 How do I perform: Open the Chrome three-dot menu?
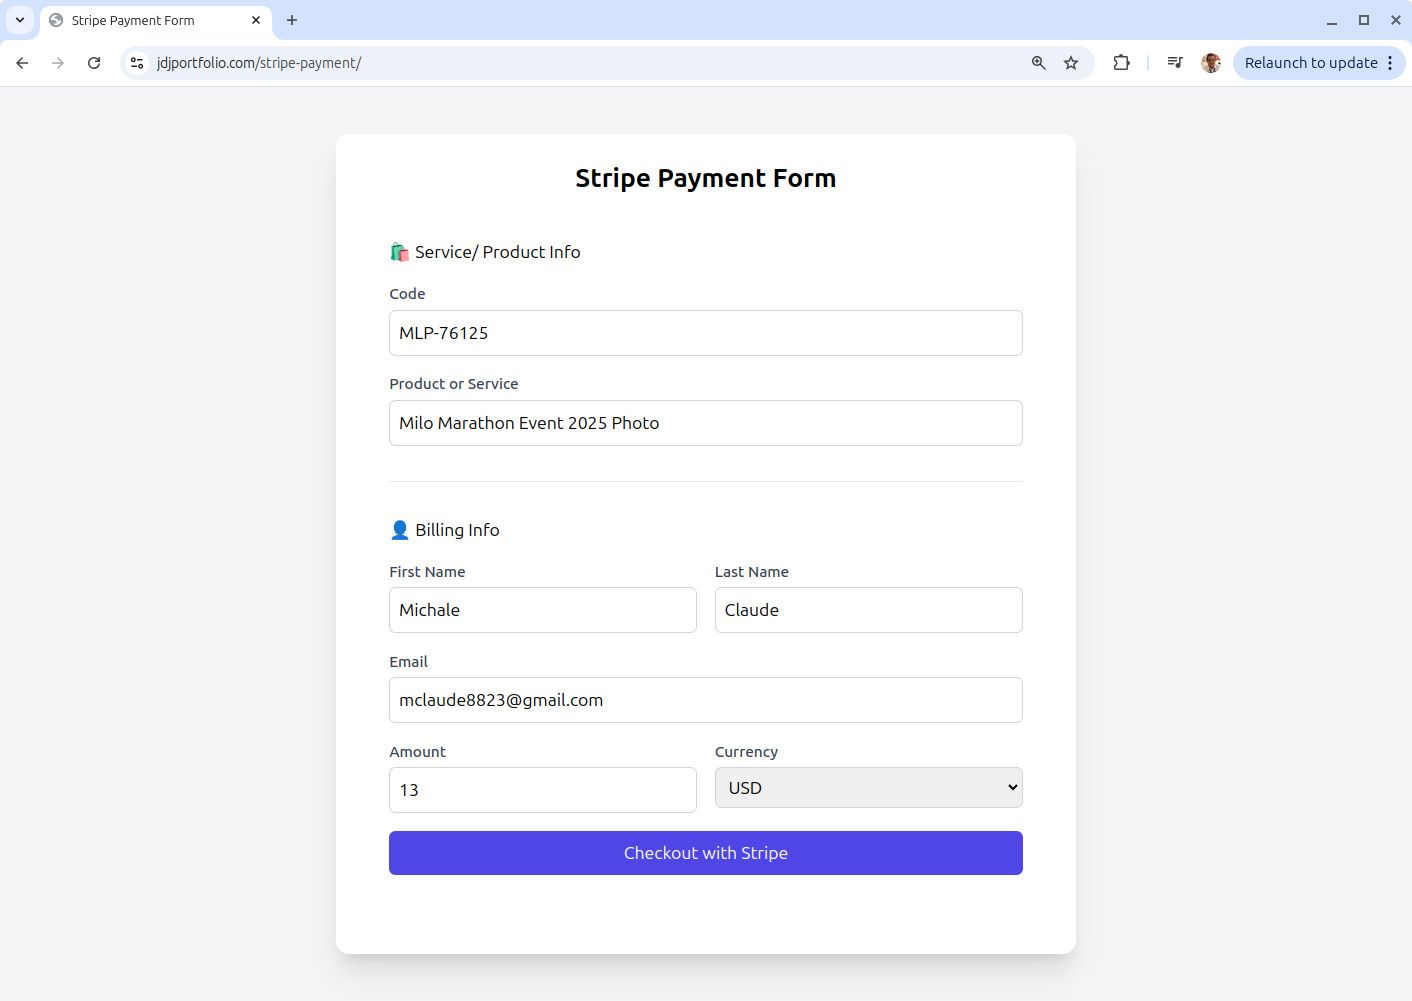click(1390, 63)
